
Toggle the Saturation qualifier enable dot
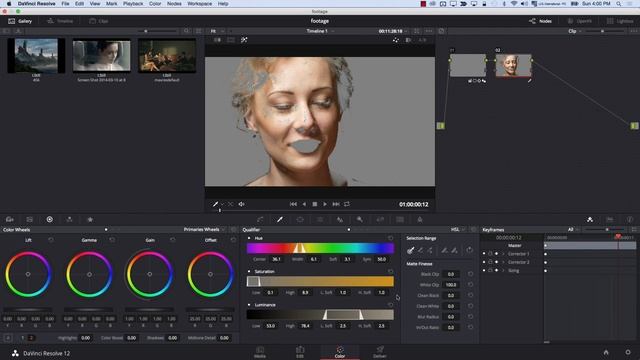click(x=249, y=271)
